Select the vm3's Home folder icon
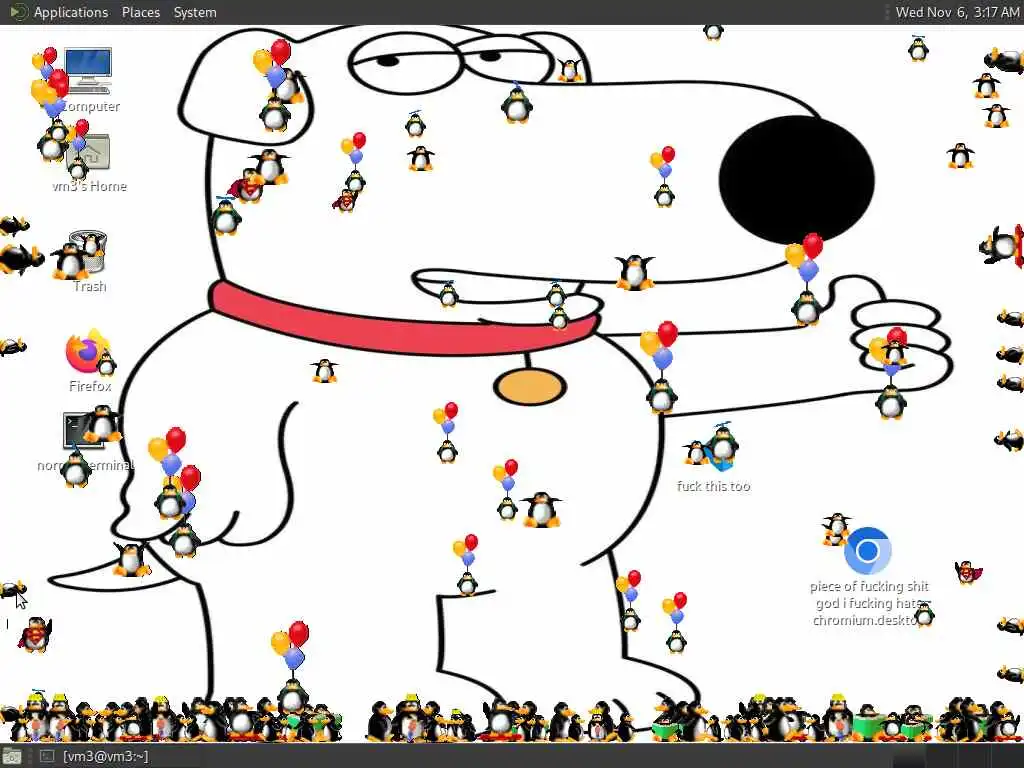The image size is (1024, 768). click(x=88, y=153)
